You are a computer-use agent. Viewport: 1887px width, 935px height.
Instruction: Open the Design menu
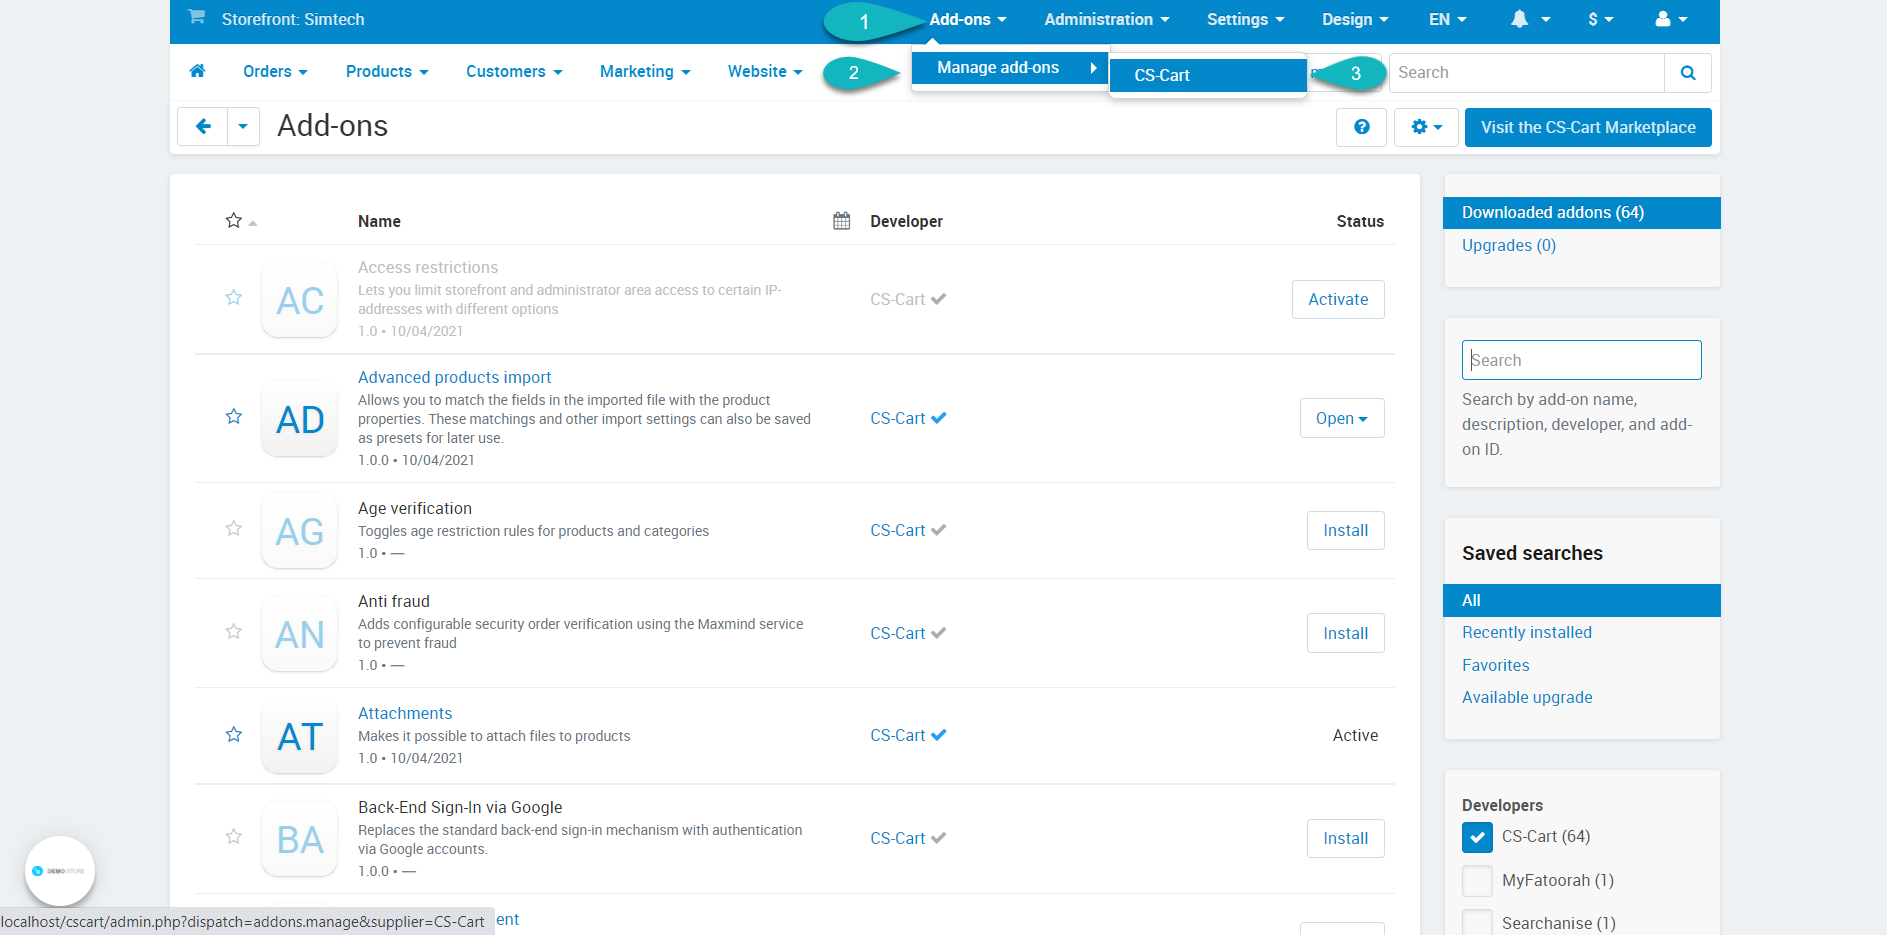pyautogui.click(x=1355, y=19)
